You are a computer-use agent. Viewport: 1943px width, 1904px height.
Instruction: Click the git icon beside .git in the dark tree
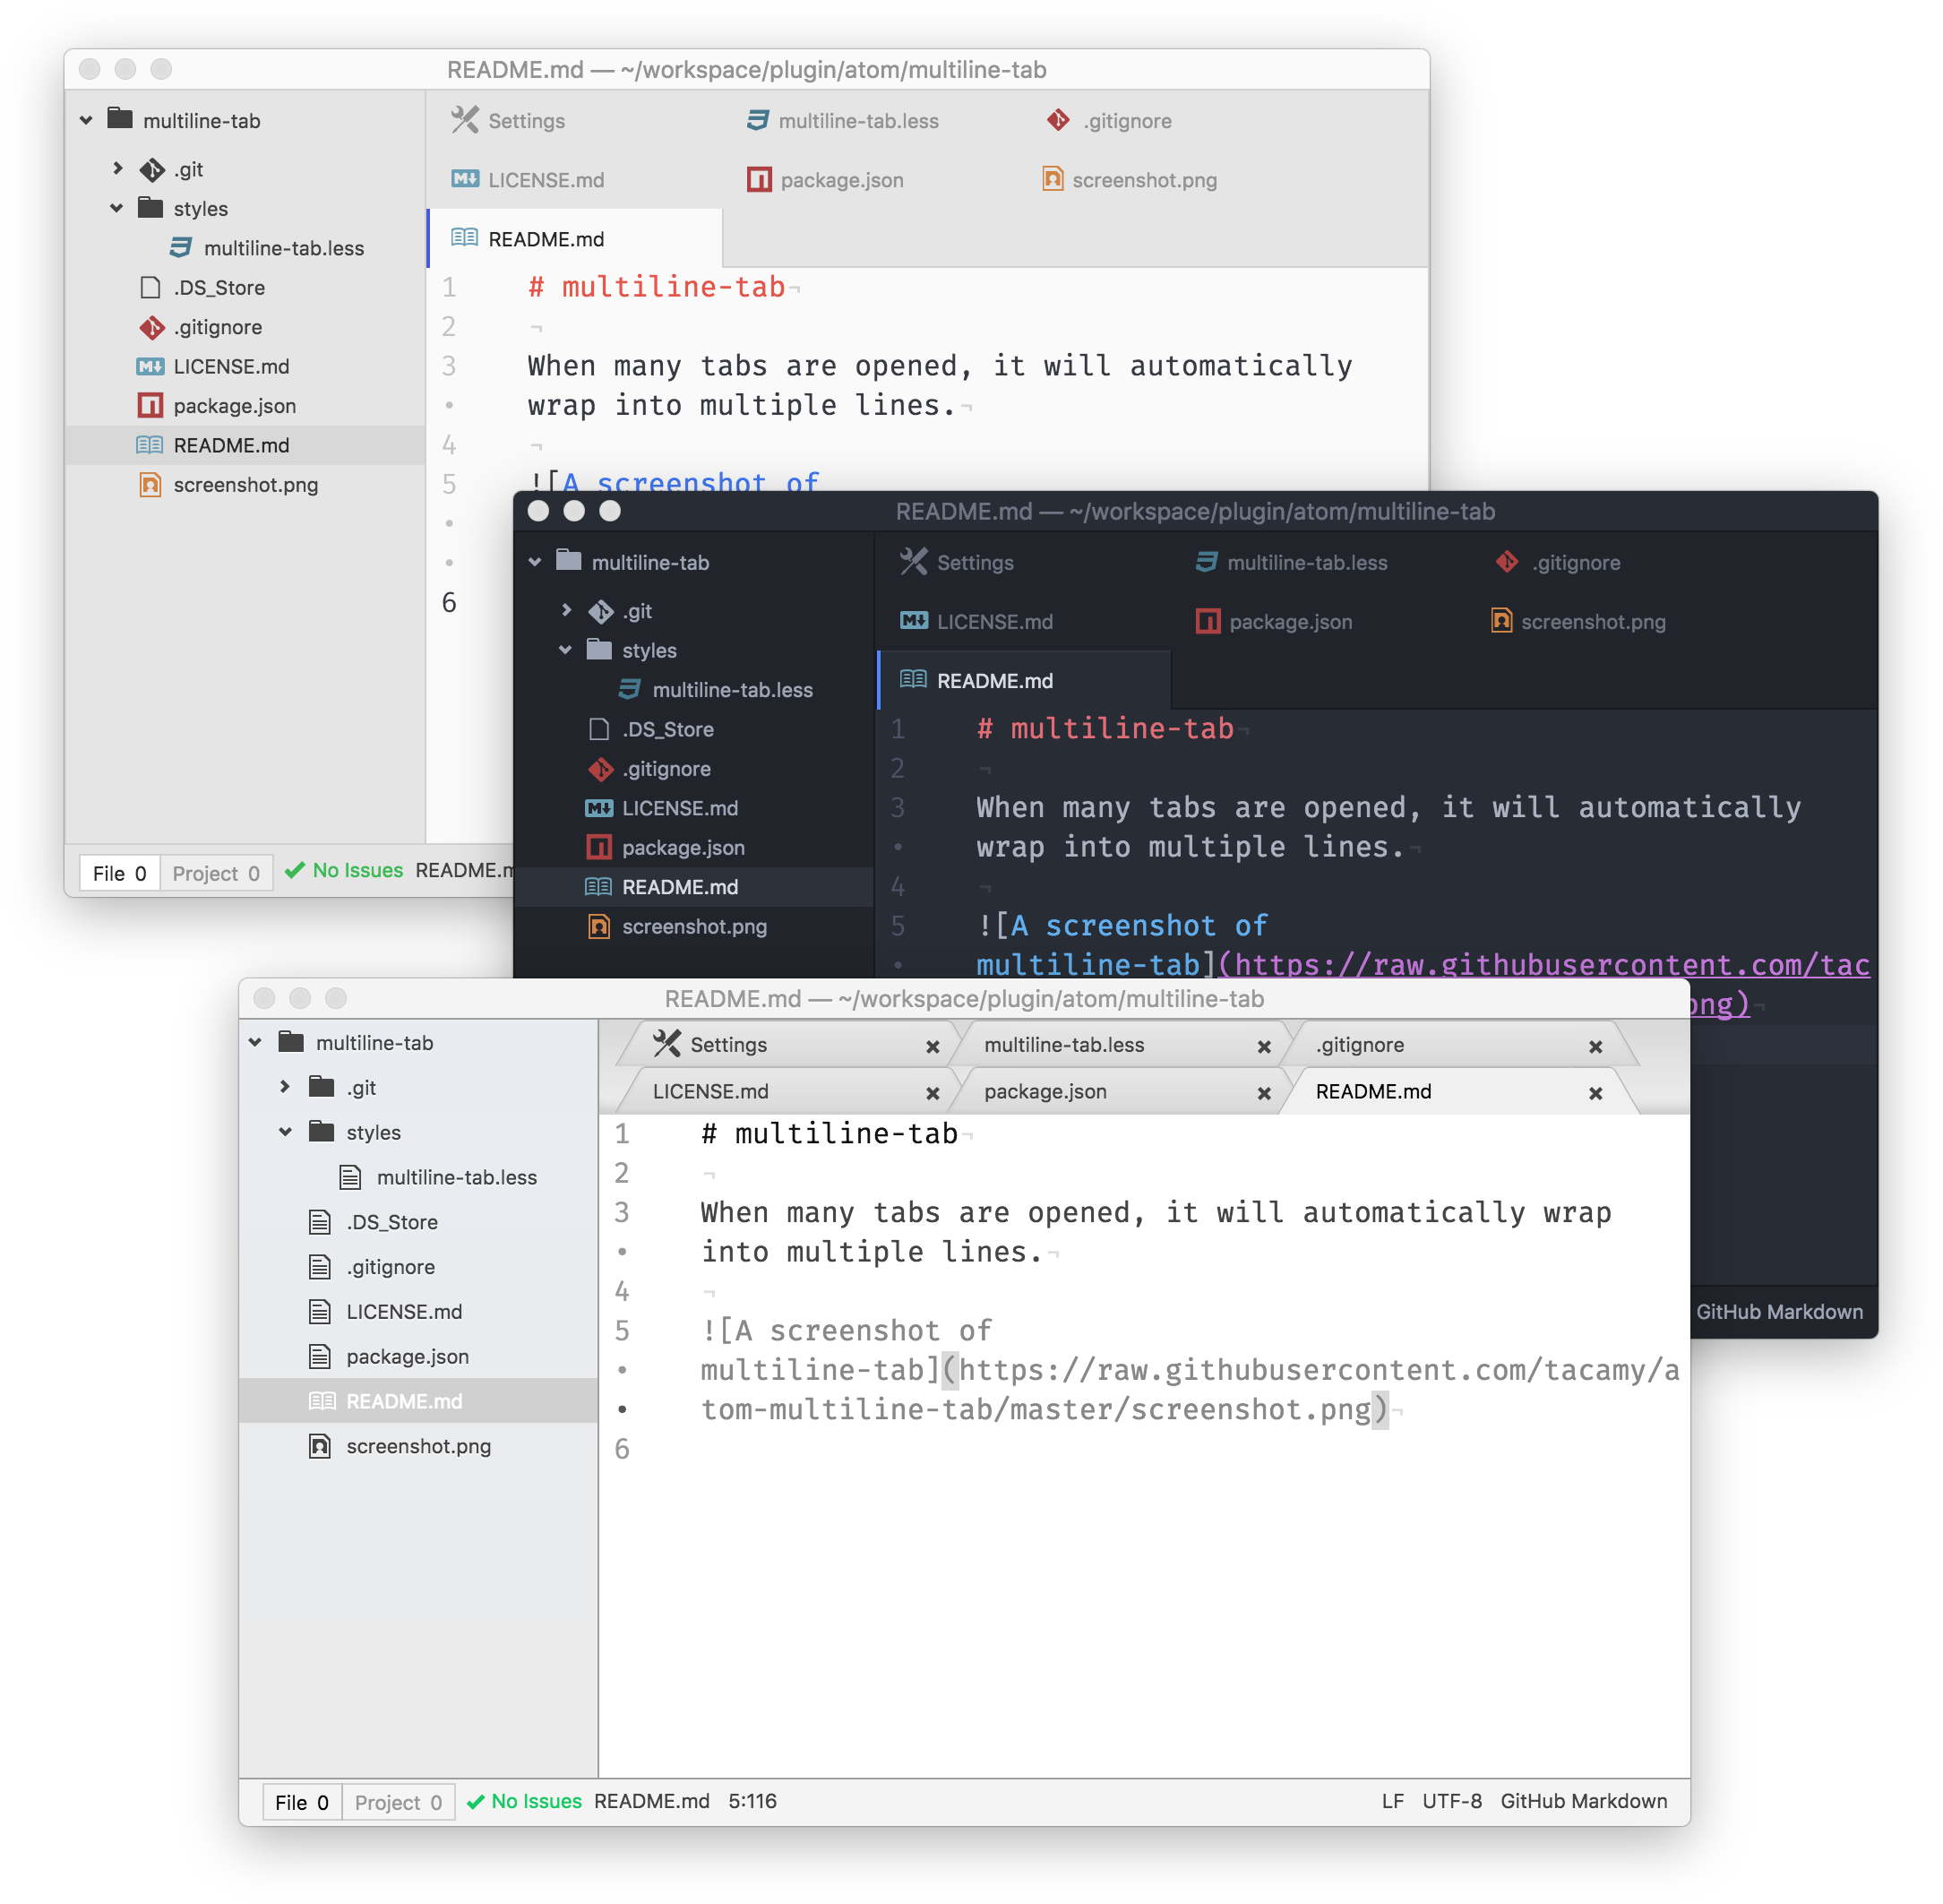601,611
